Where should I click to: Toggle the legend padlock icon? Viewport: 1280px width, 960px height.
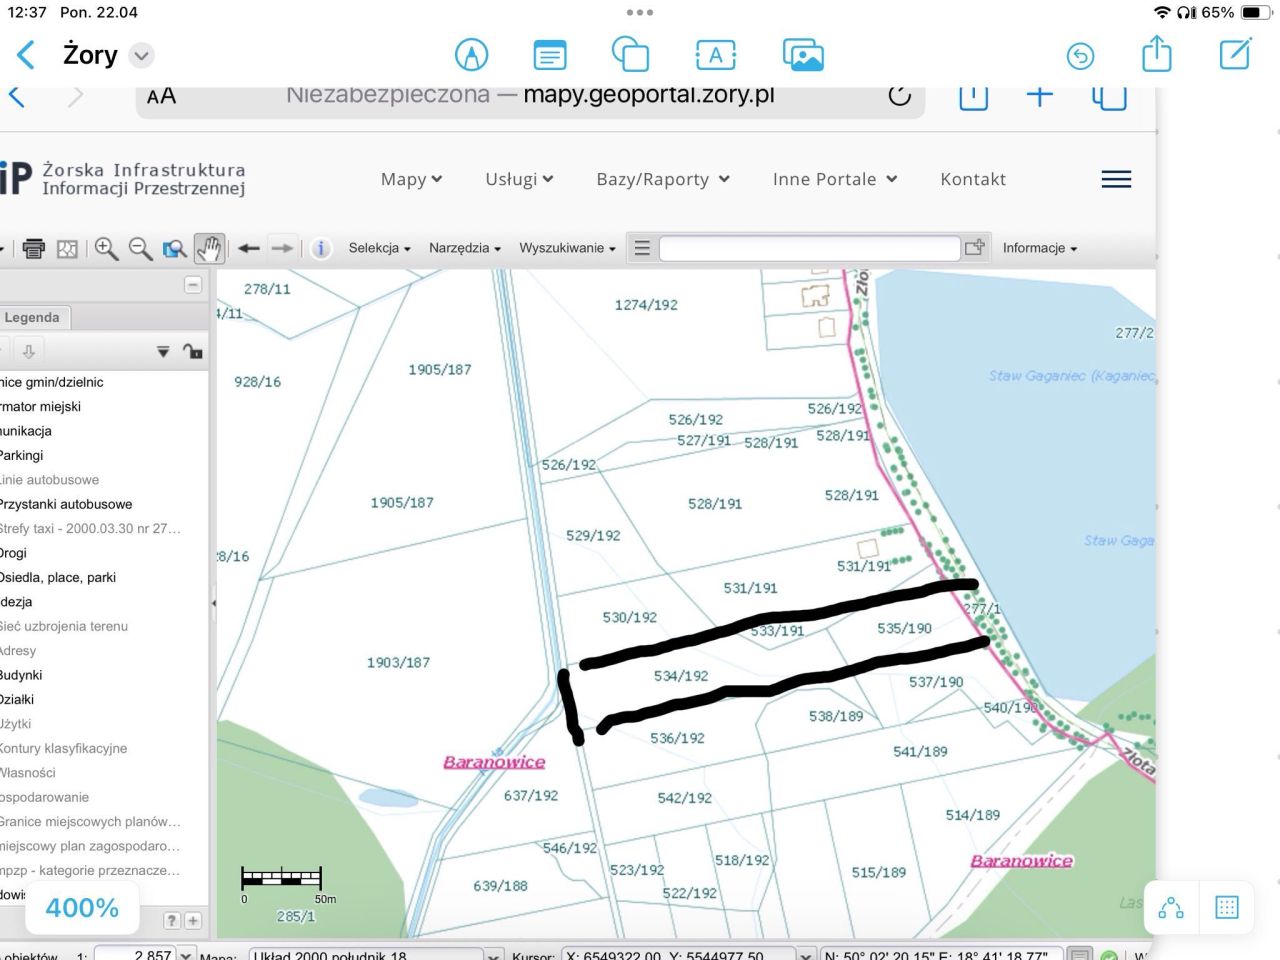(193, 351)
